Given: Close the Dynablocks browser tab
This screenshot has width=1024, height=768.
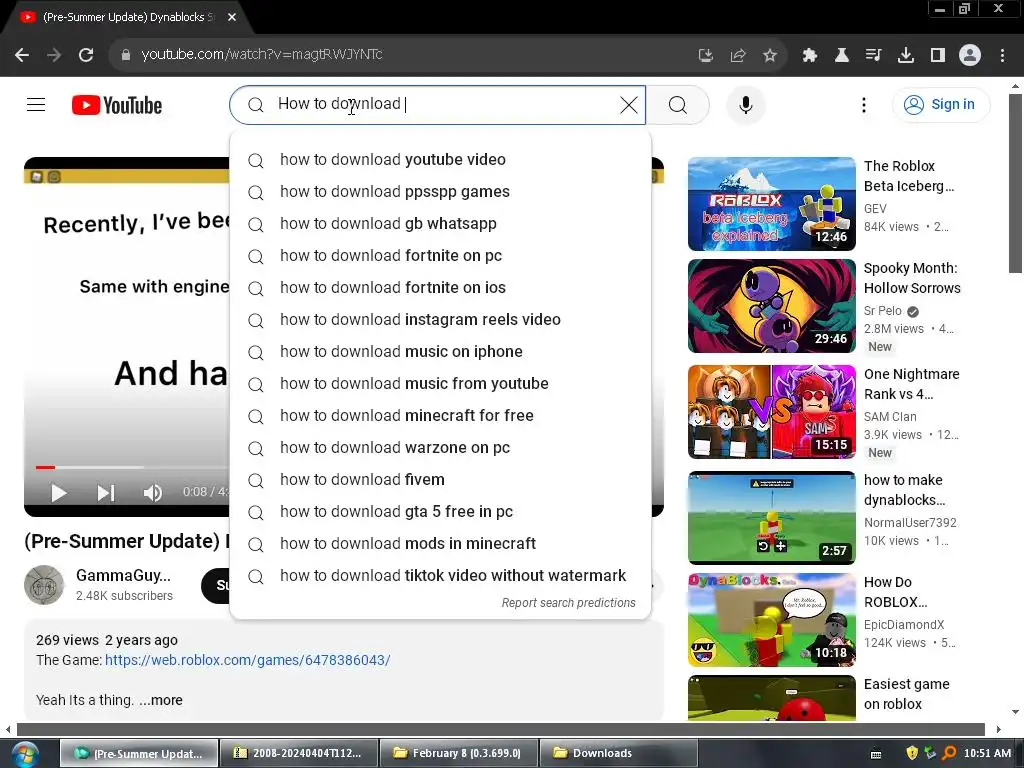Looking at the screenshot, I should tap(232, 17).
